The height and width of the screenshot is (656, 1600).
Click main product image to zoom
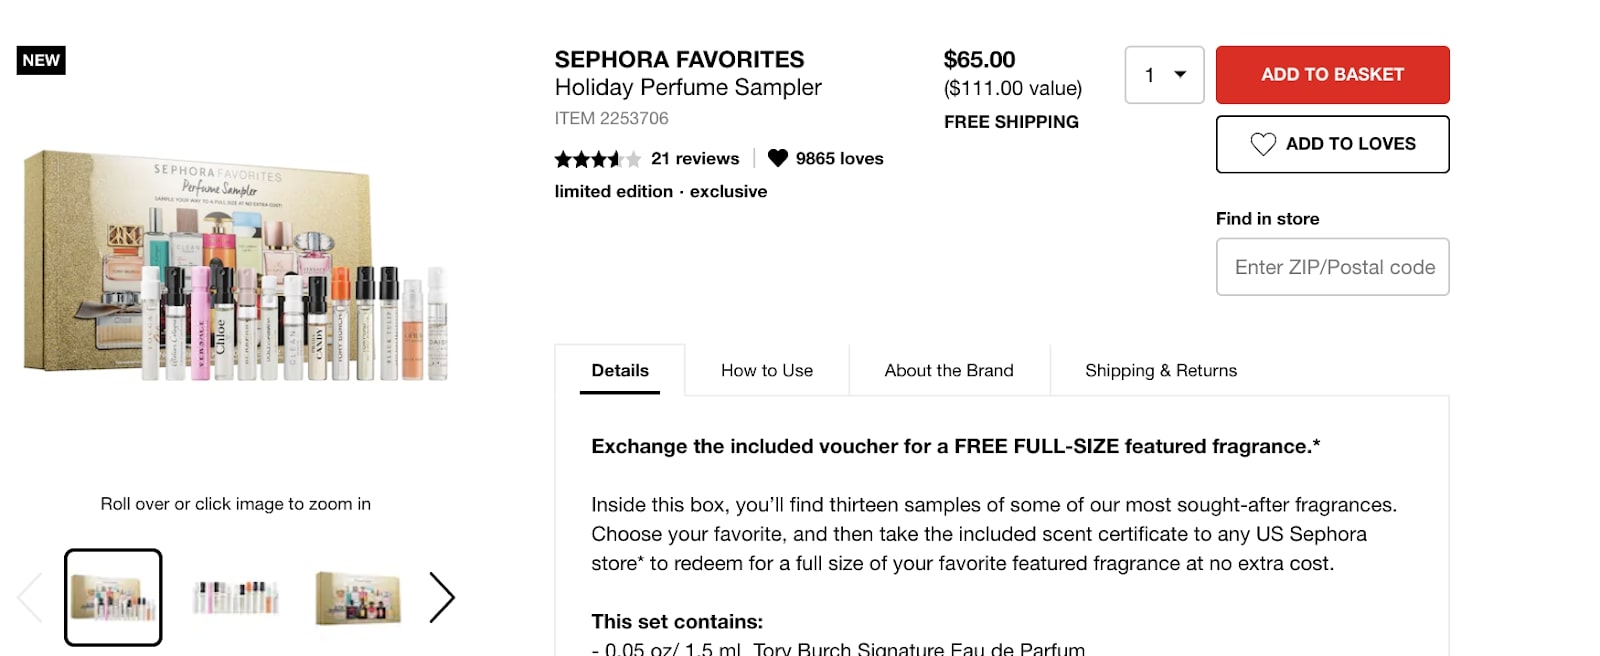236,265
